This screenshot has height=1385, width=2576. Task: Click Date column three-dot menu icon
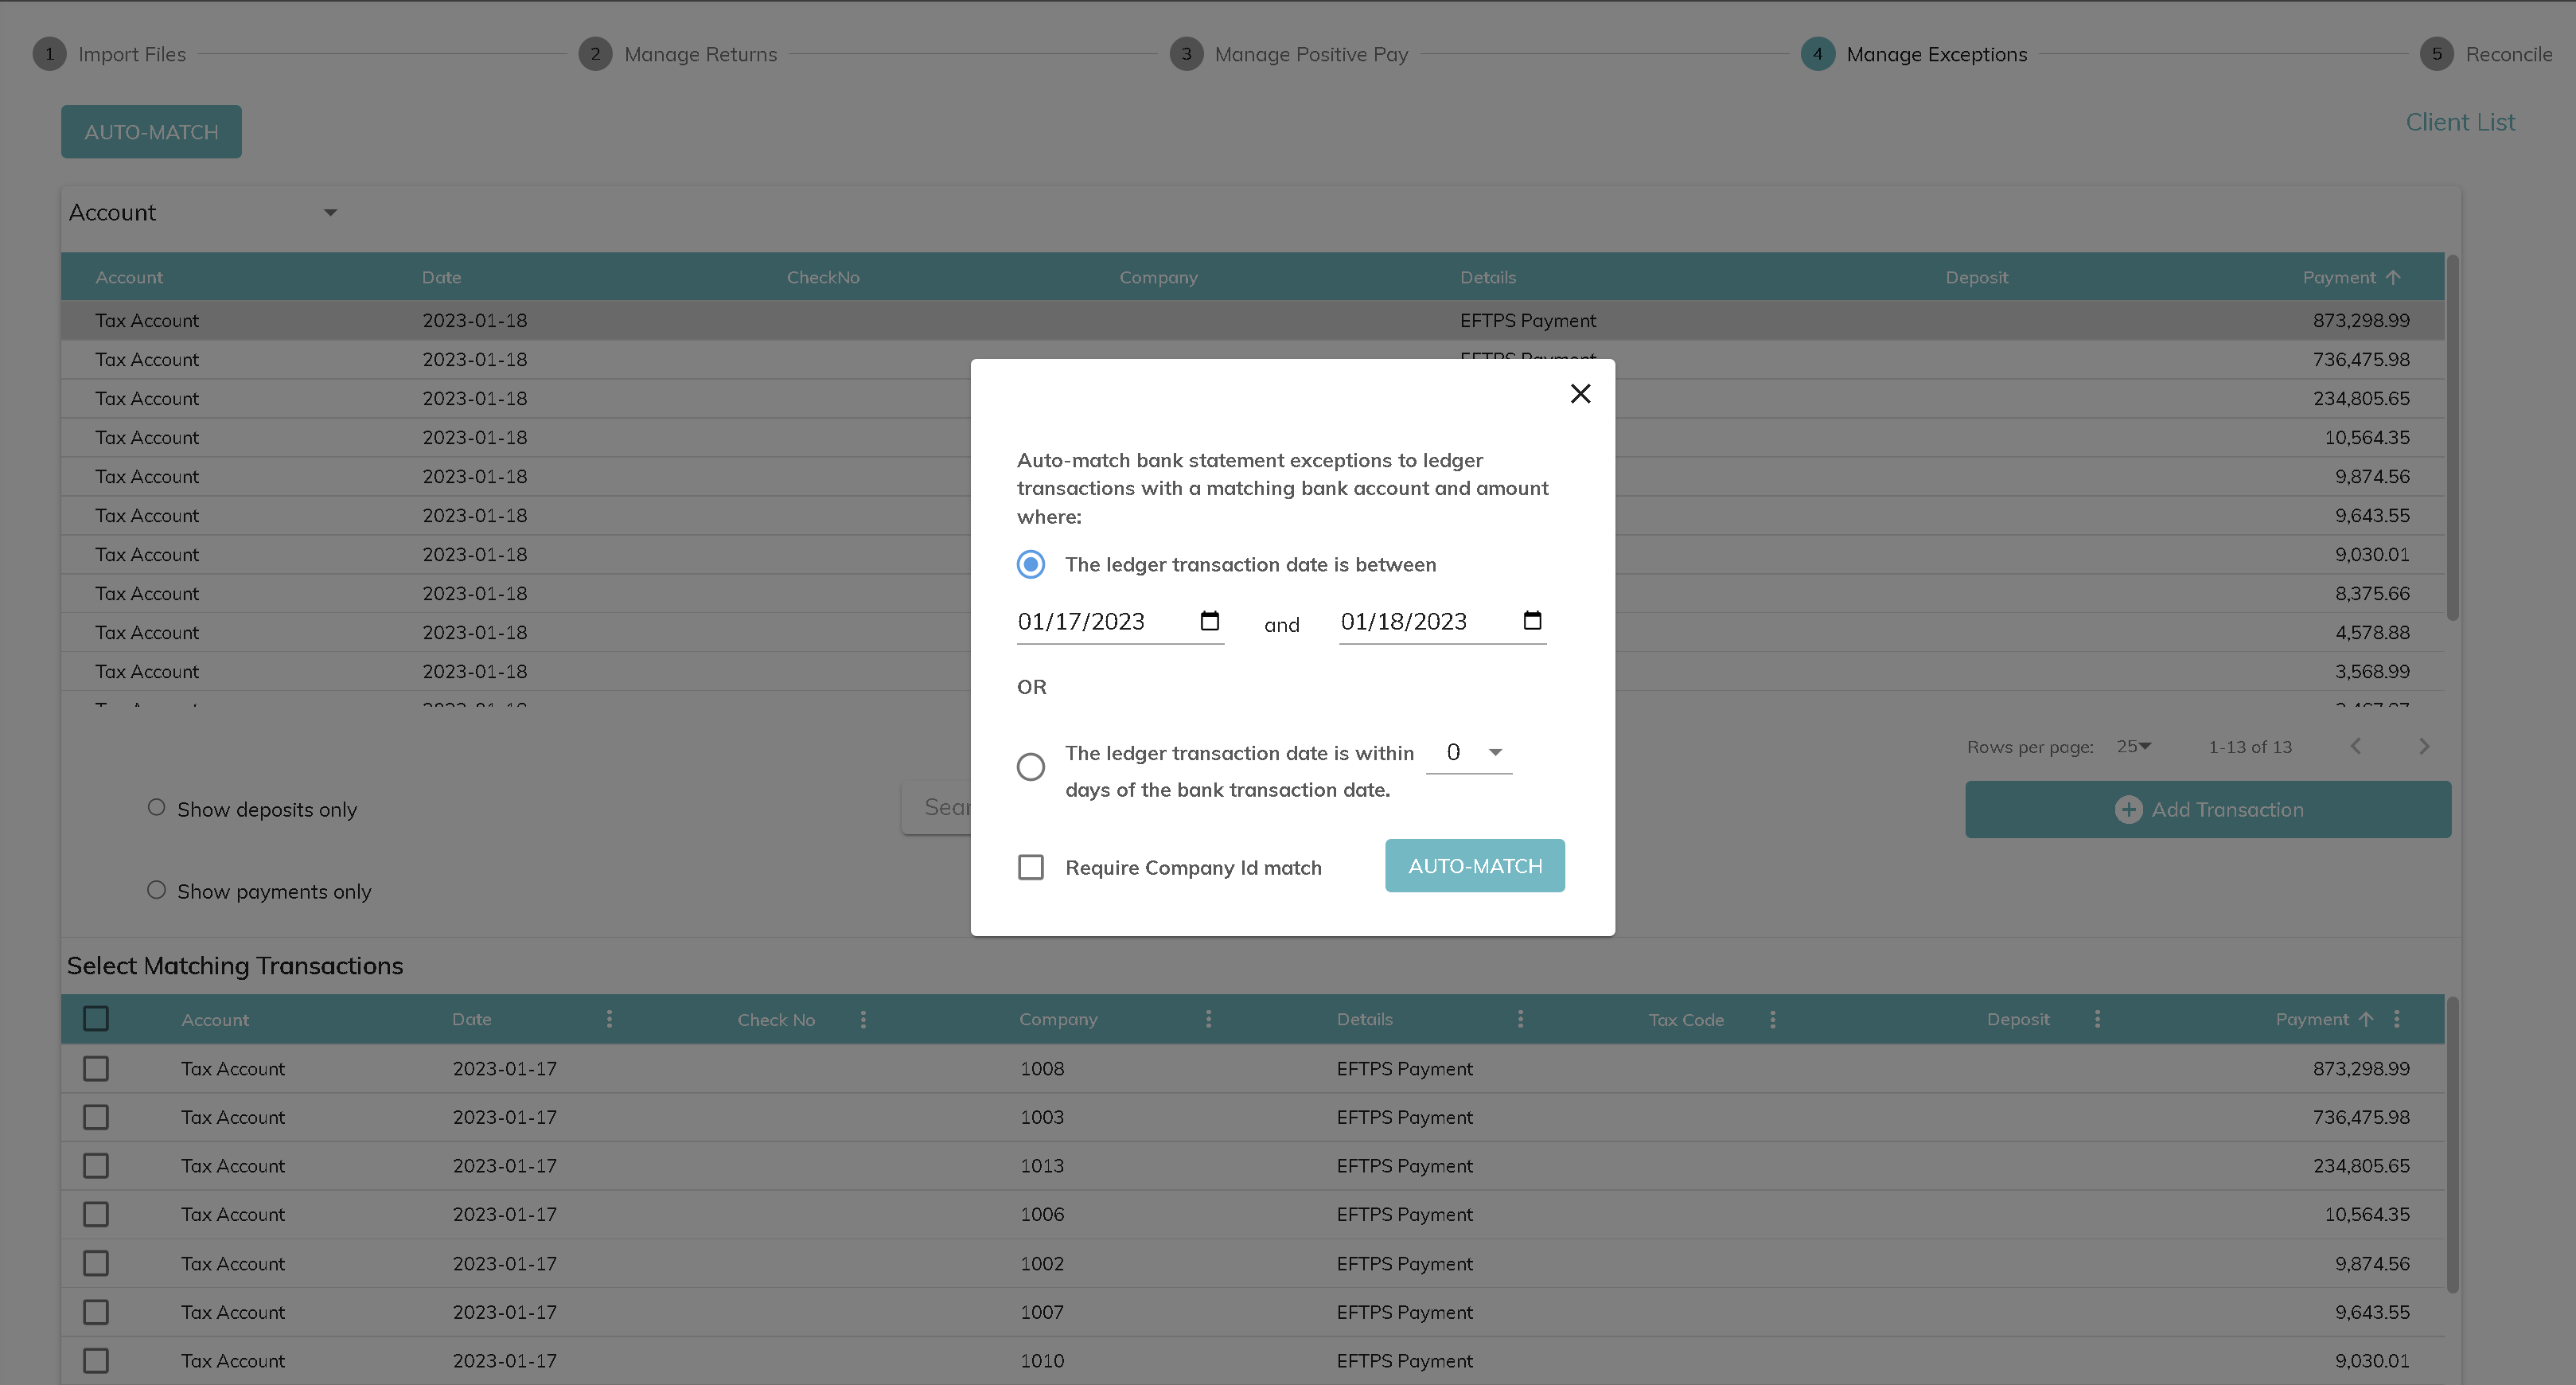[x=609, y=1019]
